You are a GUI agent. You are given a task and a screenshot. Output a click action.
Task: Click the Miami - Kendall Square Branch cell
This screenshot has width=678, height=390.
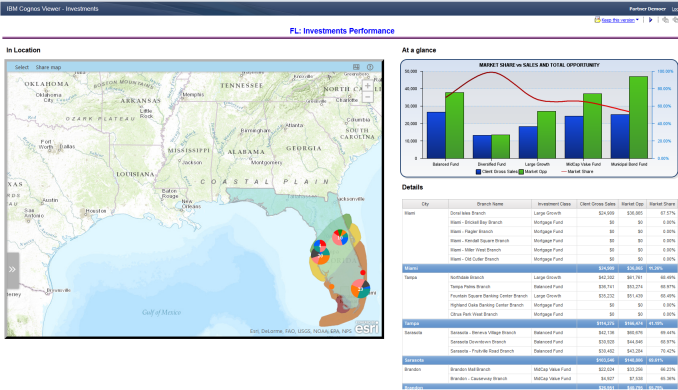coord(490,241)
